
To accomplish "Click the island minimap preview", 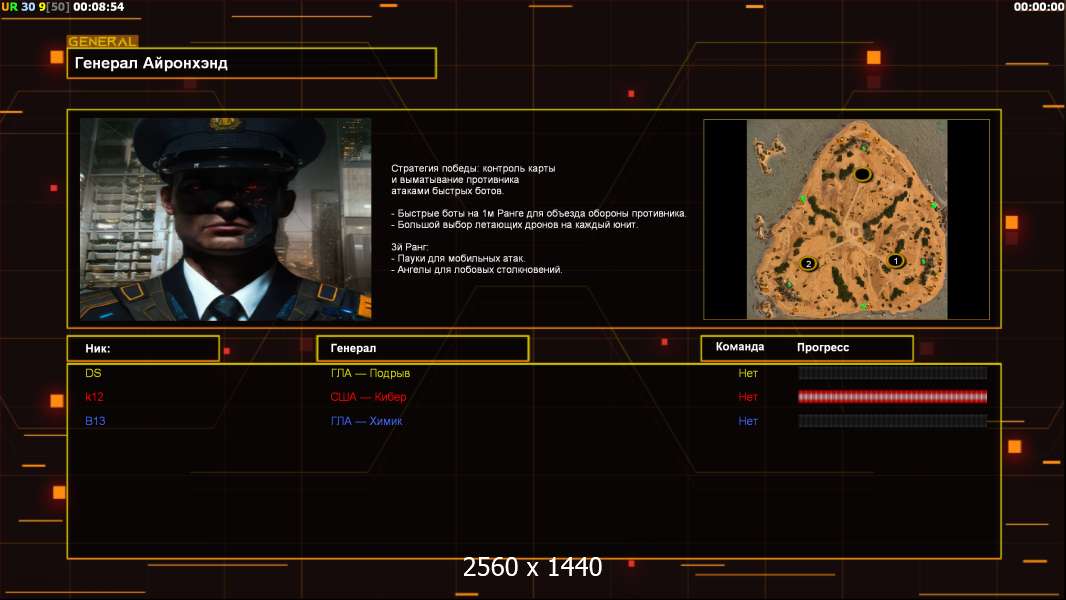I will [846, 219].
